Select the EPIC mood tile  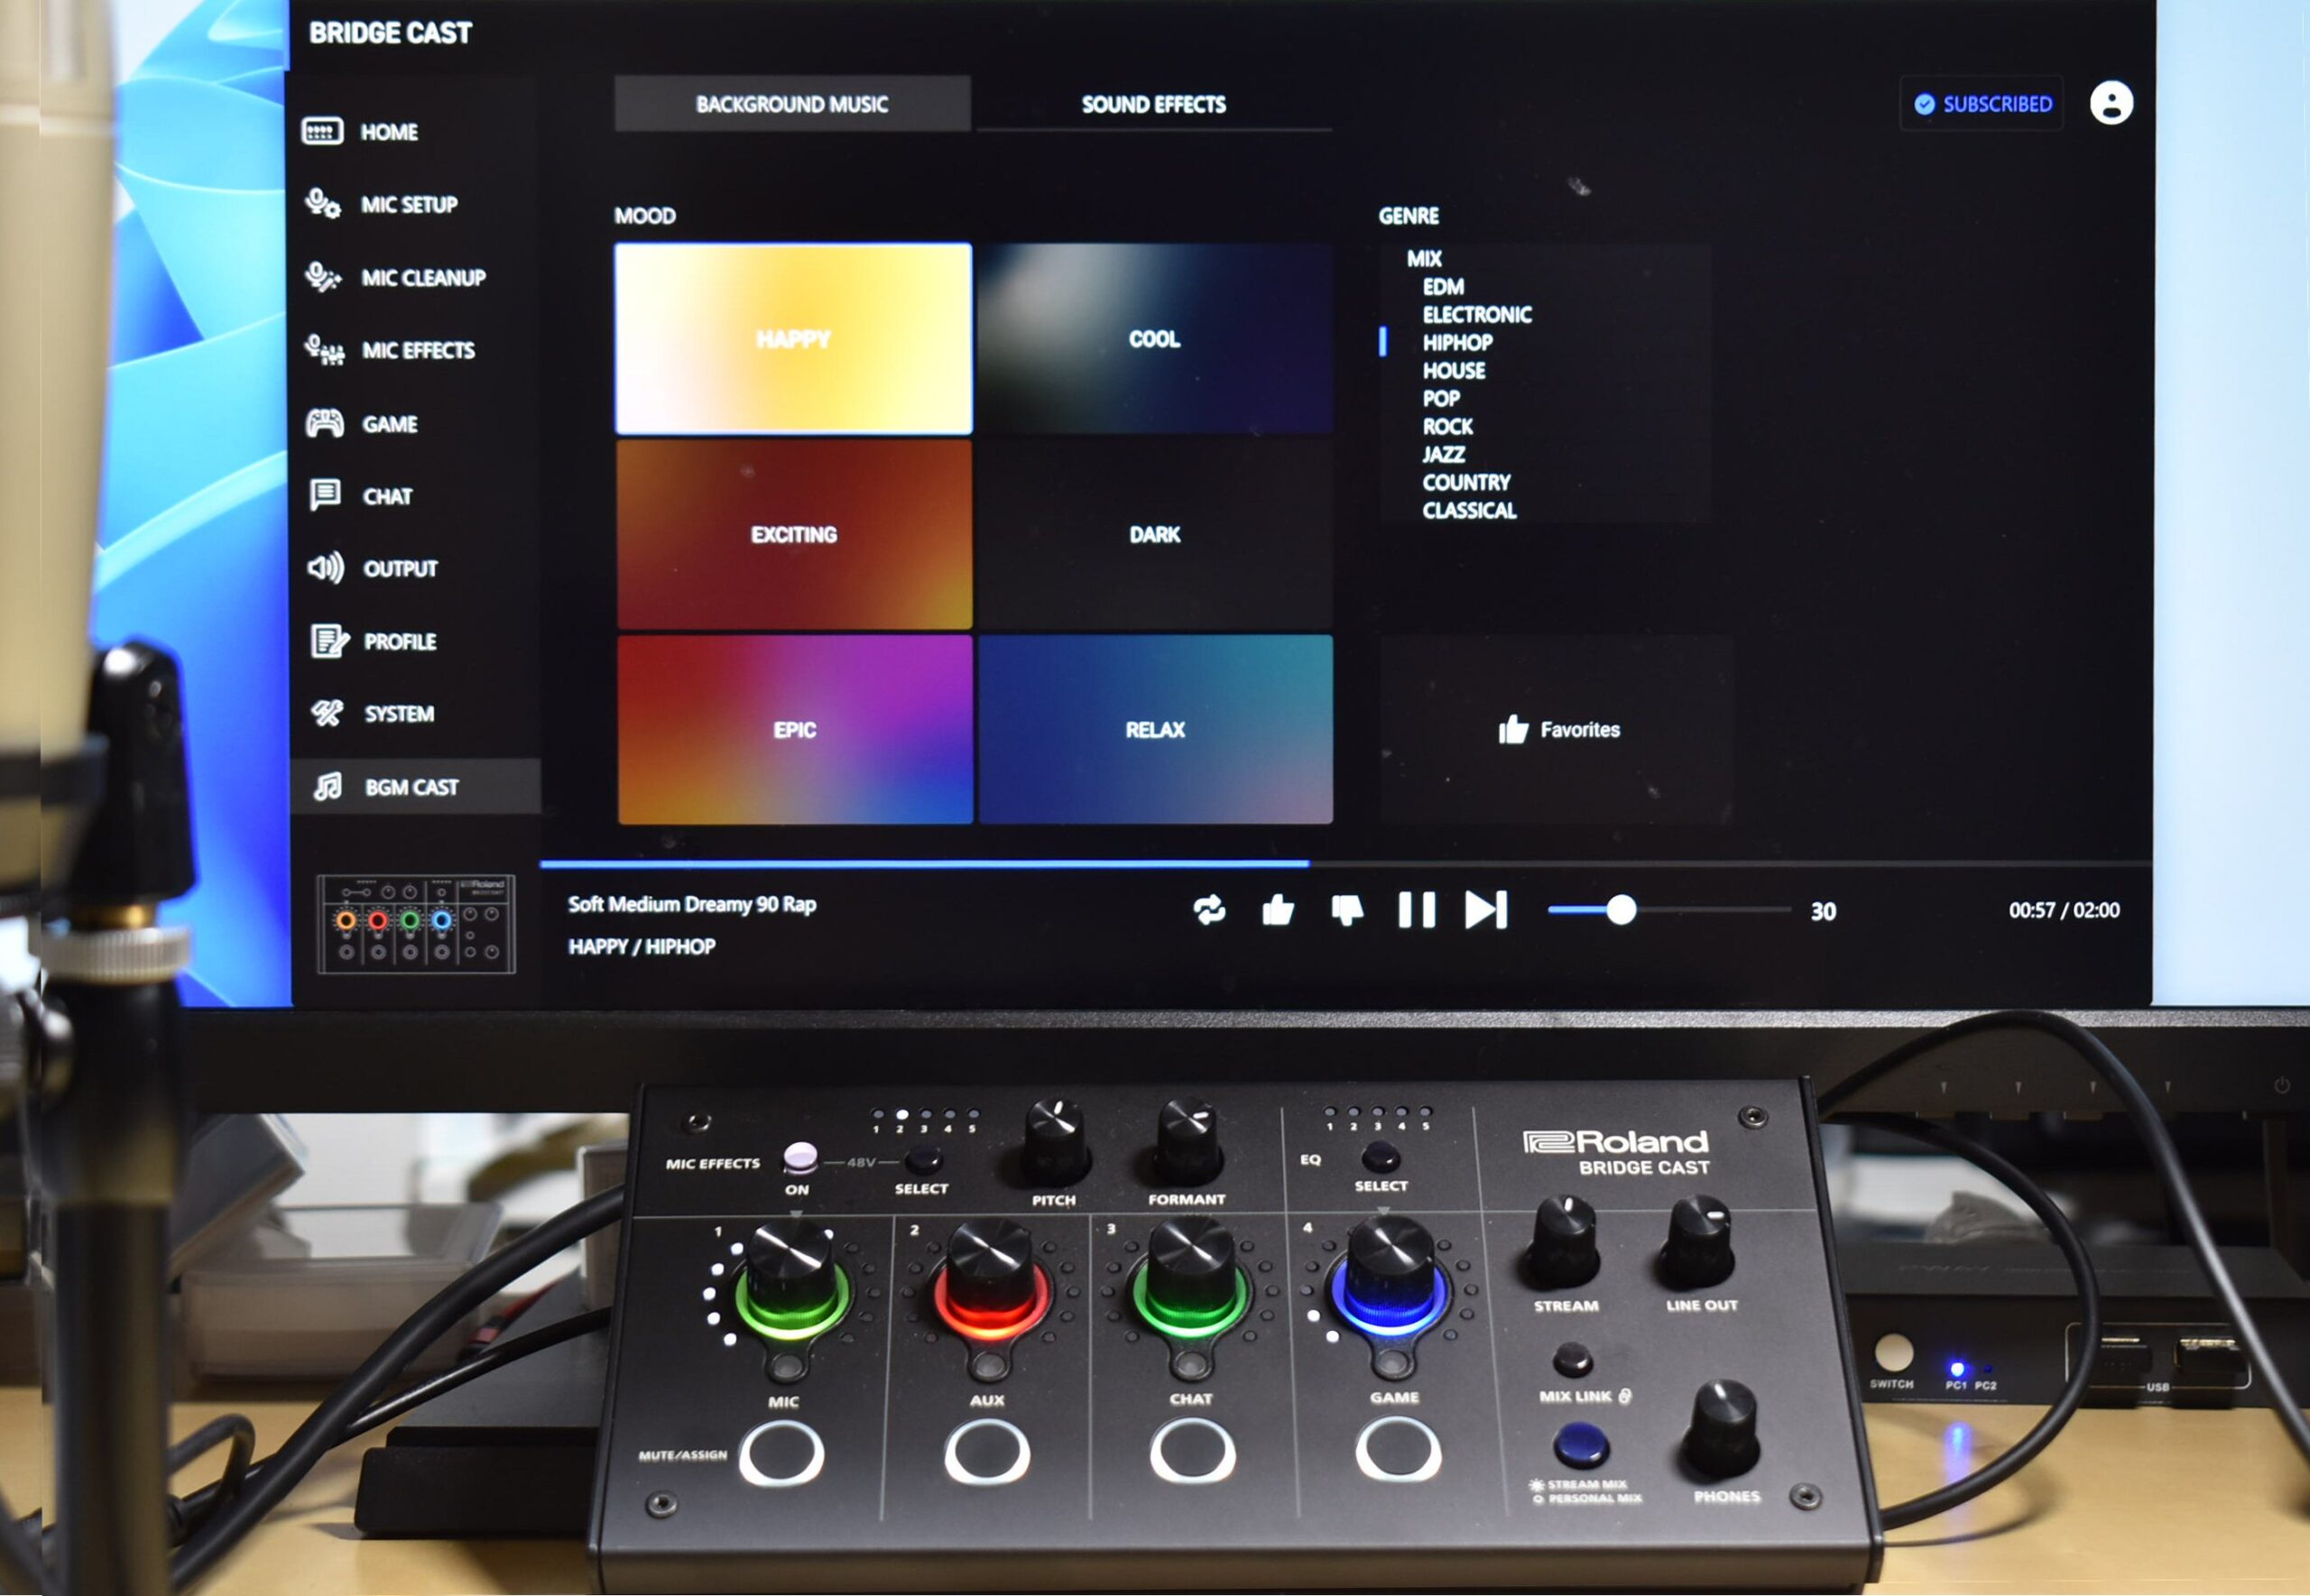tap(795, 730)
